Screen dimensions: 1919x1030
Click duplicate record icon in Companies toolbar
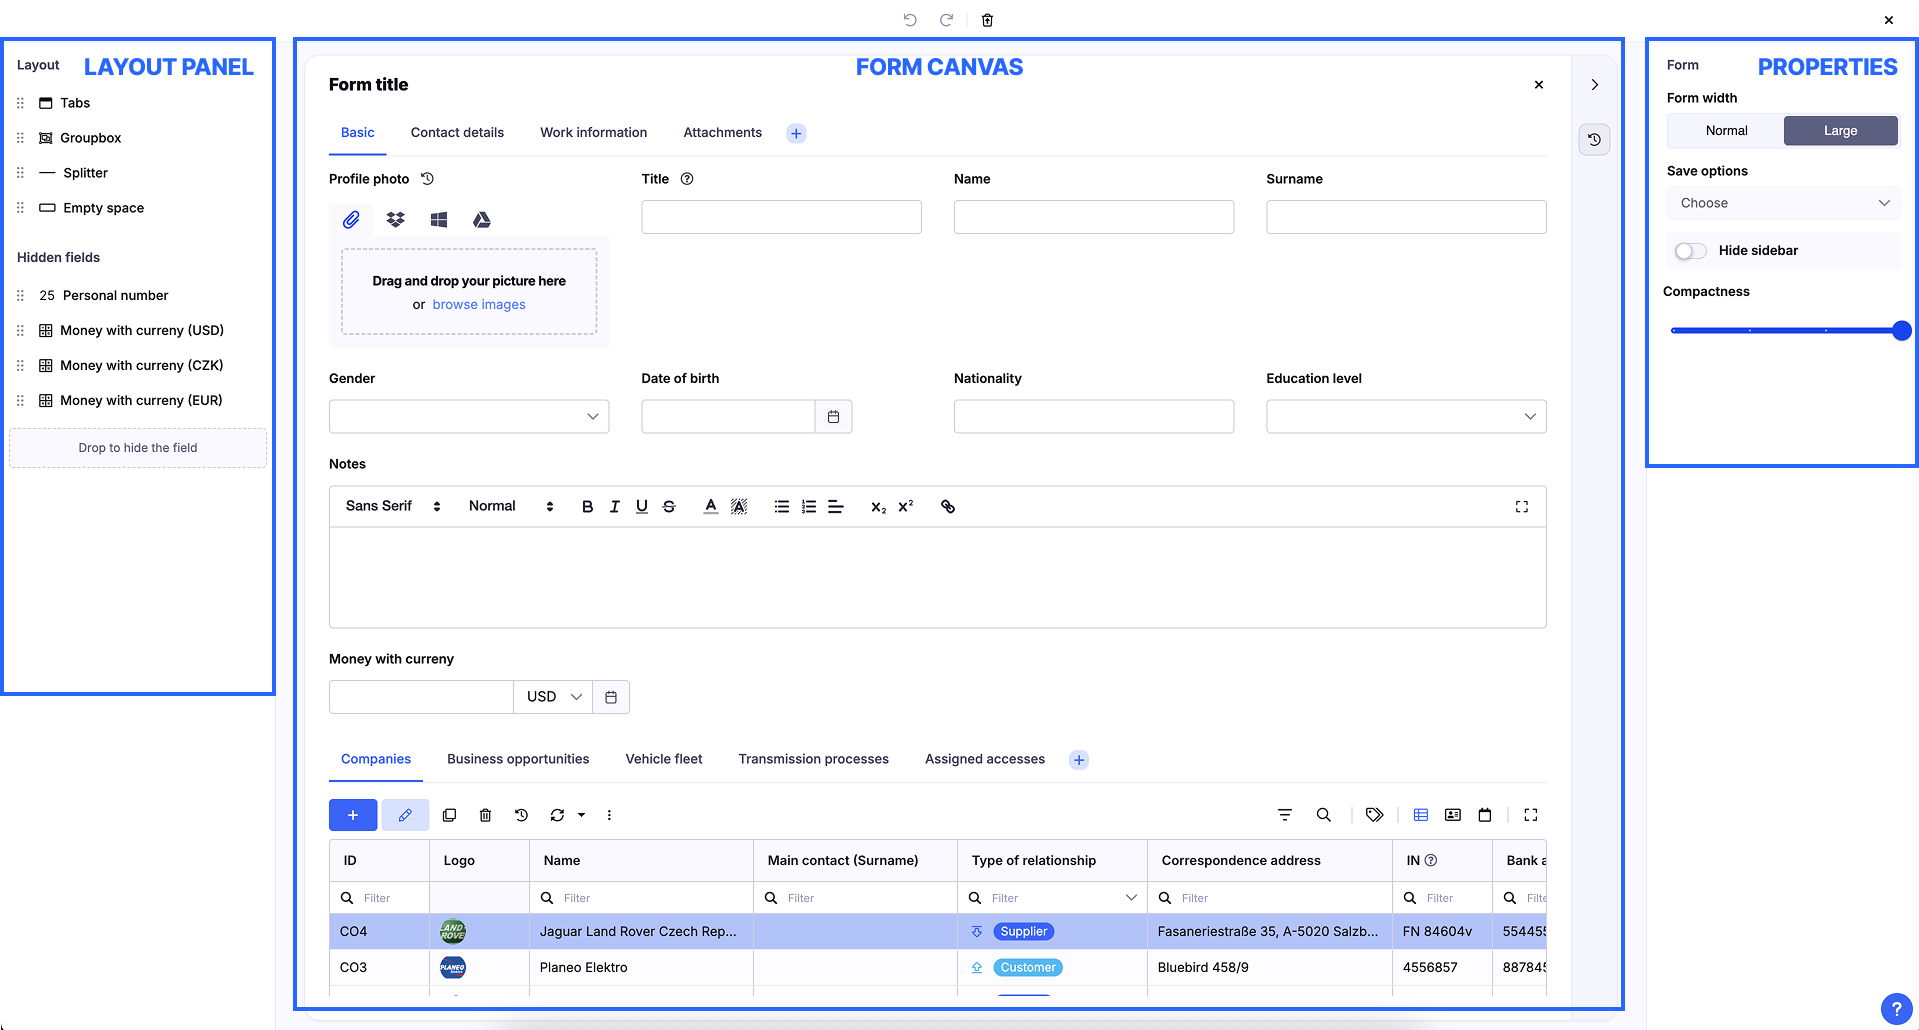(x=450, y=815)
